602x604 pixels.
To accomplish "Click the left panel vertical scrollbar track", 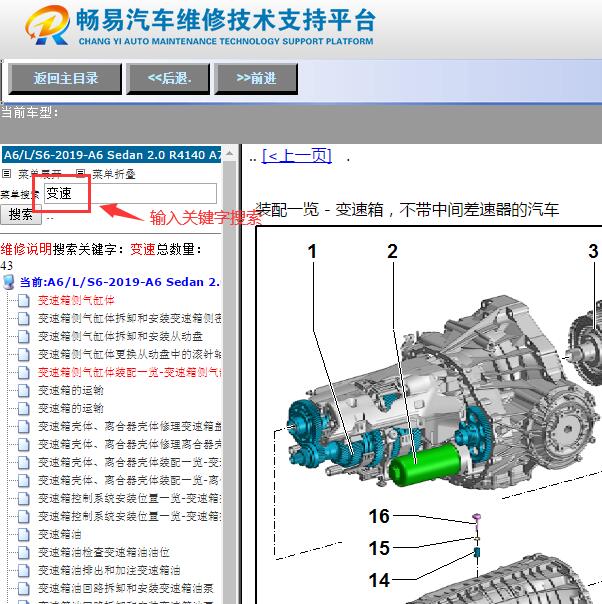I will click(230, 381).
